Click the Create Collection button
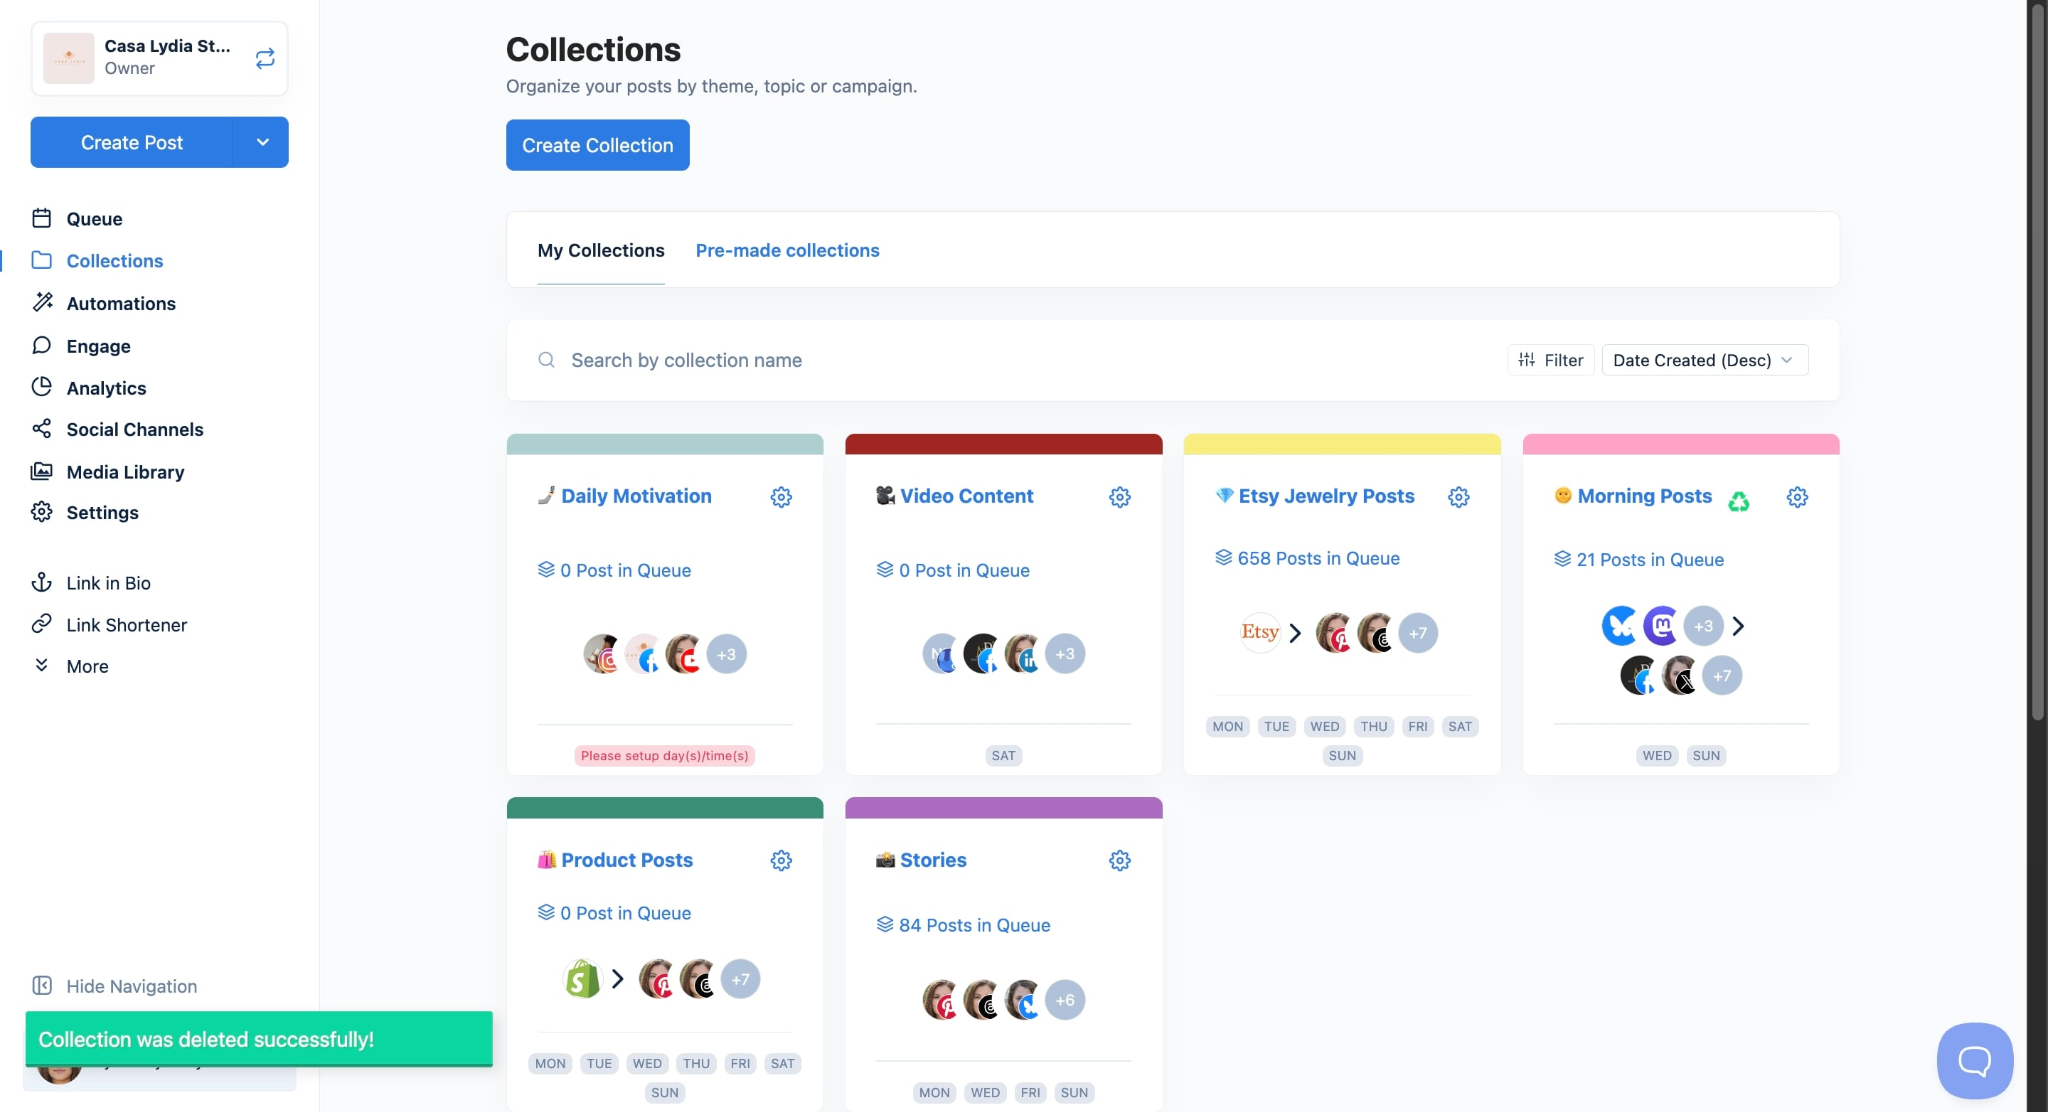This screenshot has width=2048, height=1112. coord(597,145)
